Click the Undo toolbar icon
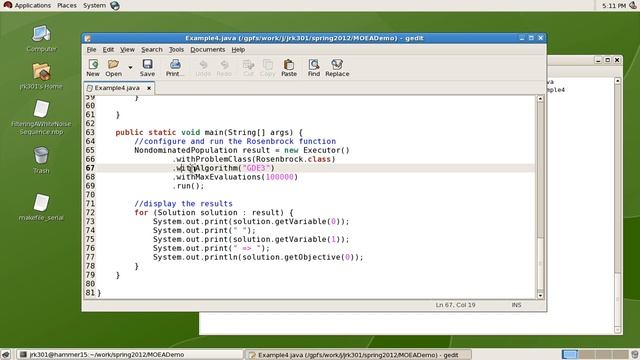Image resolution: width=640 pixels, height=360 pixels. [x=203, y=68]
